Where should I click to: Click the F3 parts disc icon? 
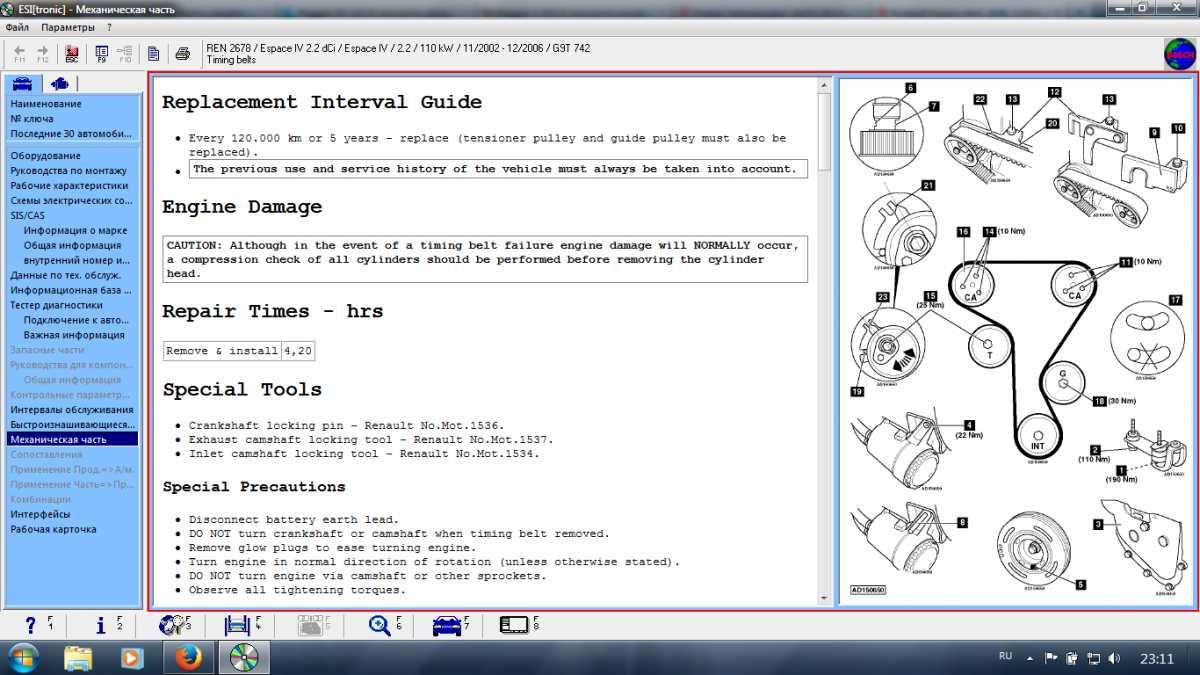point(171,626)
